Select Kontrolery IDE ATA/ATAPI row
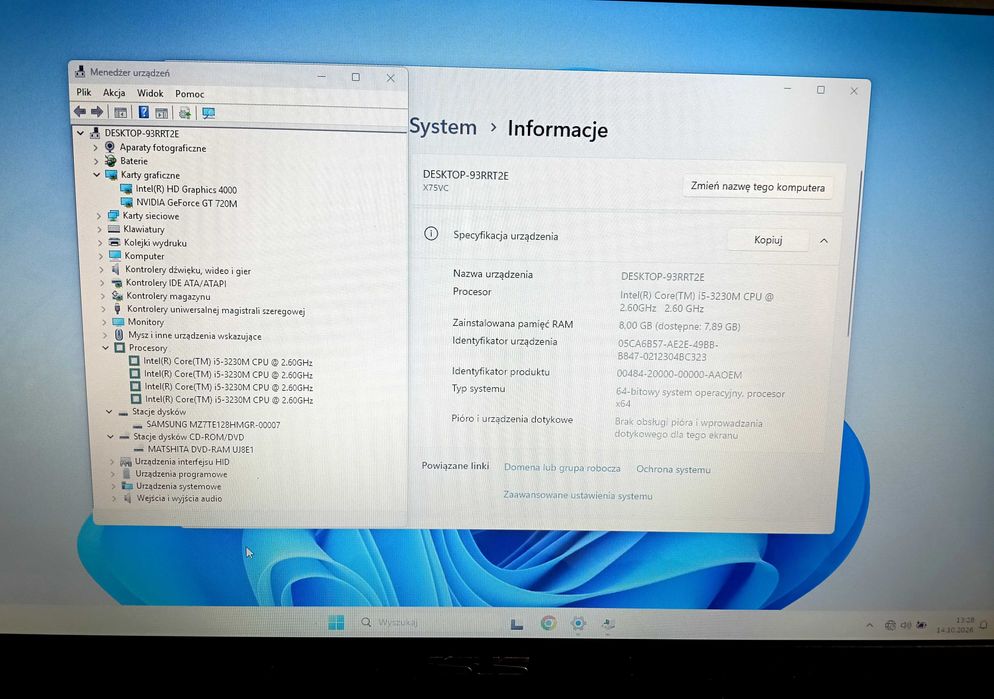The image size is (994, 699). point(176,283)
